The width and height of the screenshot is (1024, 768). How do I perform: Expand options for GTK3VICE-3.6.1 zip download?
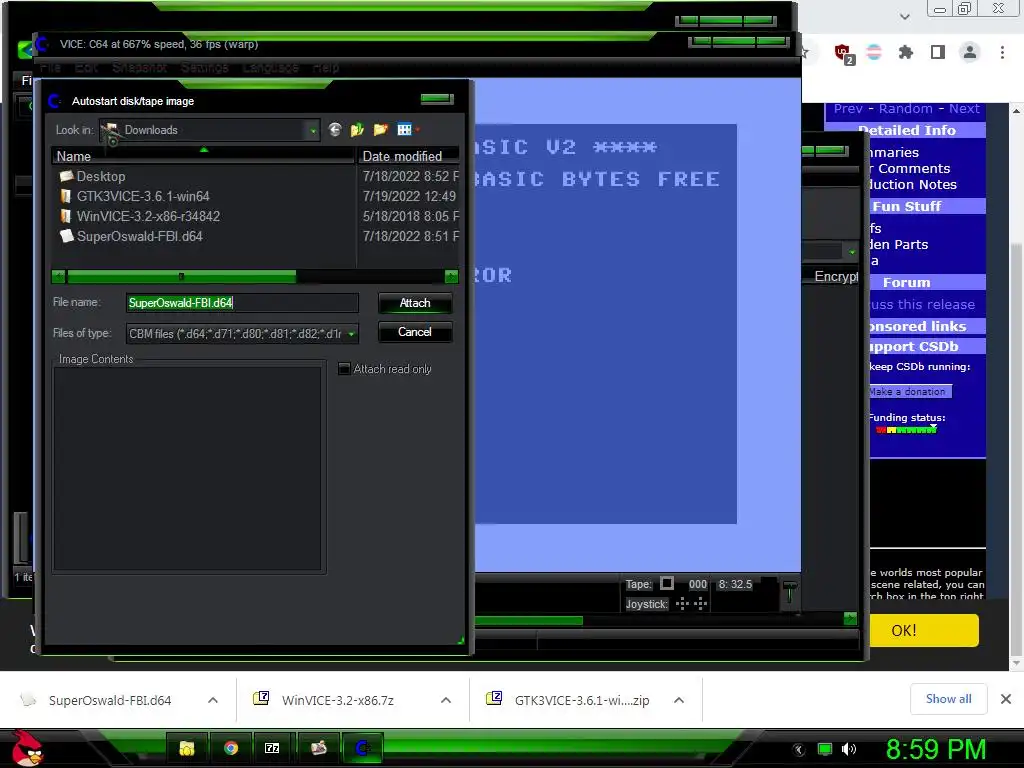click(679, 699)
